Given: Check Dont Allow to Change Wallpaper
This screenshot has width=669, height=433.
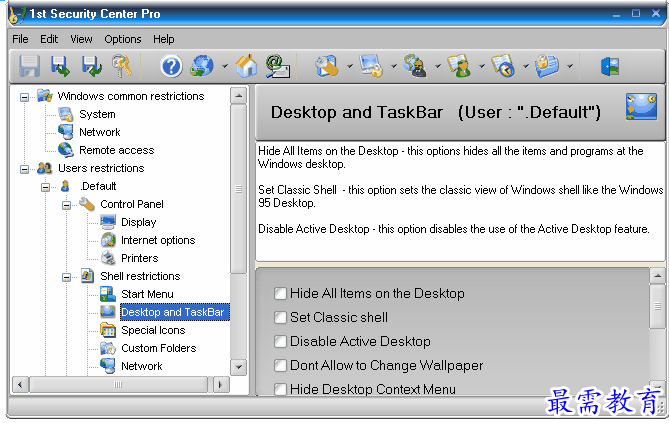Looking at the screenshot, I should click(x=280, y=365).
